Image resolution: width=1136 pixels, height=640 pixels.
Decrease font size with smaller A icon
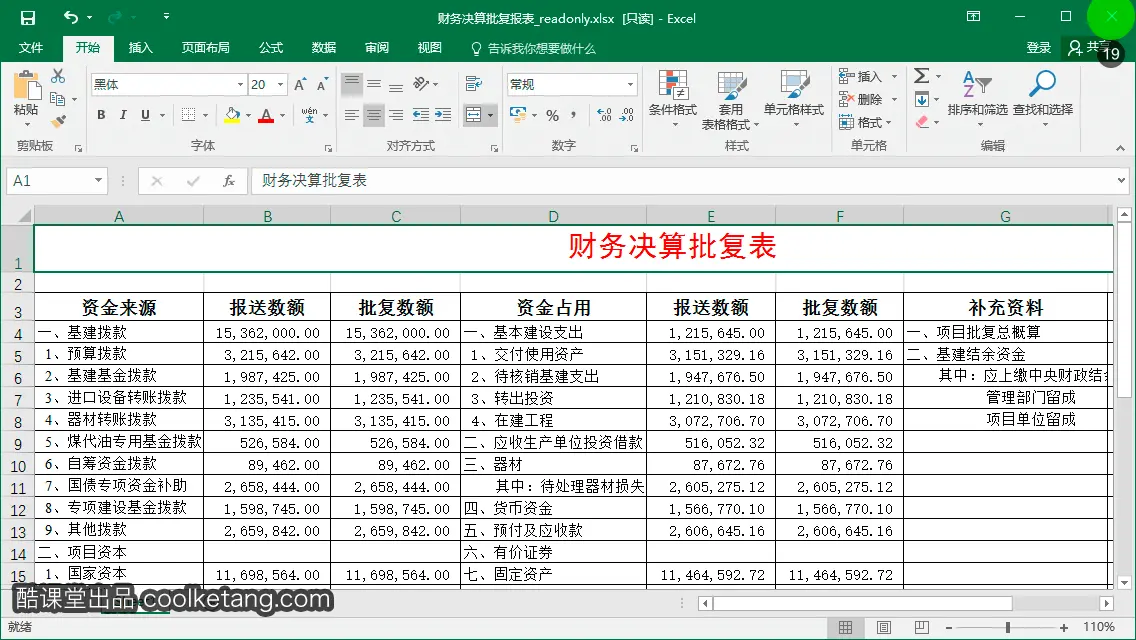pos(322,85)
